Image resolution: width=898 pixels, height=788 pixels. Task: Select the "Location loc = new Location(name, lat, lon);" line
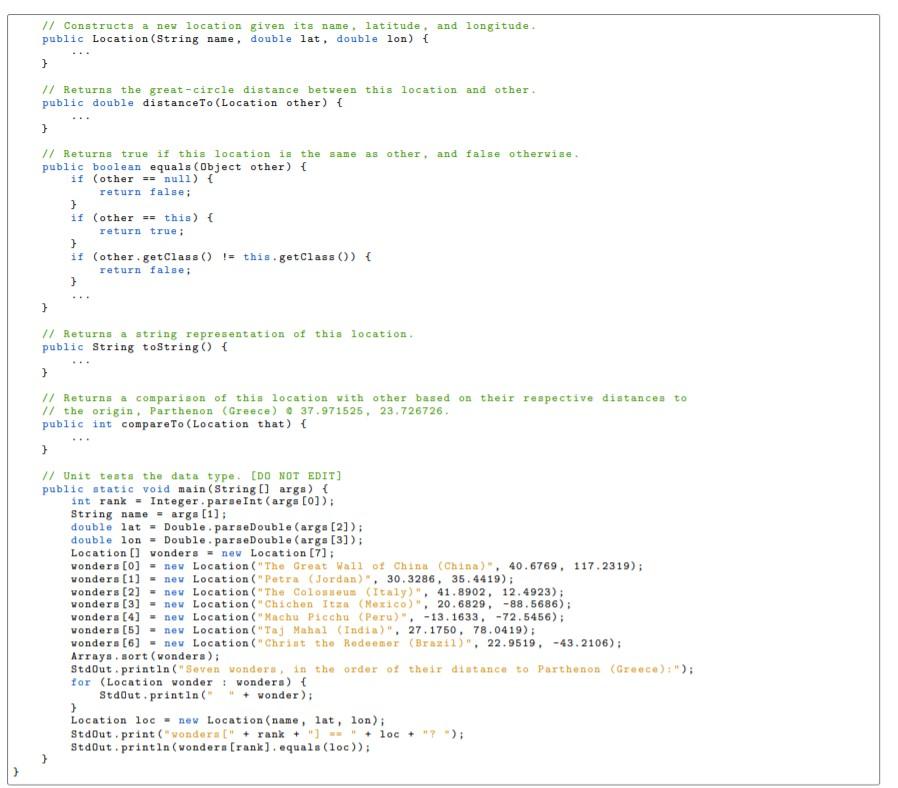tap(228, 720)
